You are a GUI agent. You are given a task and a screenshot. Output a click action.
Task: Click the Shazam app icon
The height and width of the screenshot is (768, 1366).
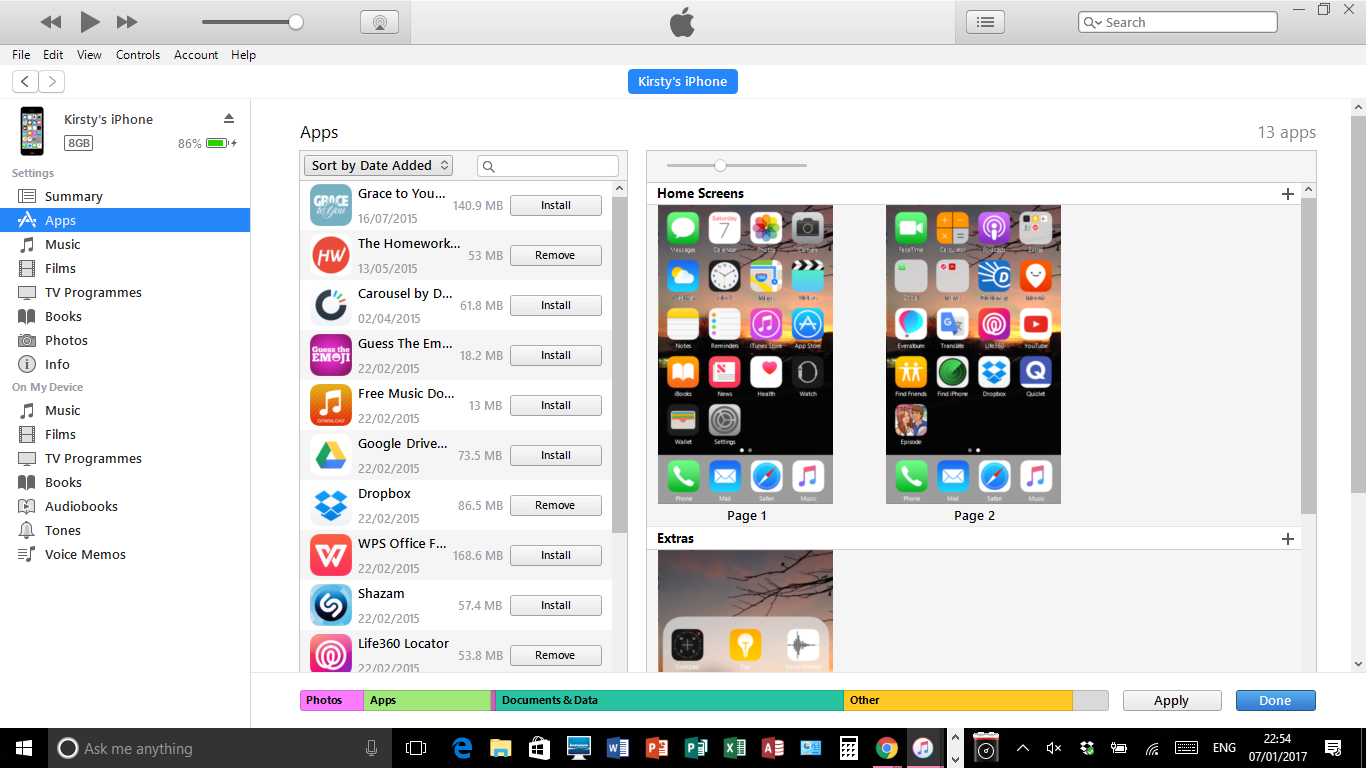[x=331, y=605]
